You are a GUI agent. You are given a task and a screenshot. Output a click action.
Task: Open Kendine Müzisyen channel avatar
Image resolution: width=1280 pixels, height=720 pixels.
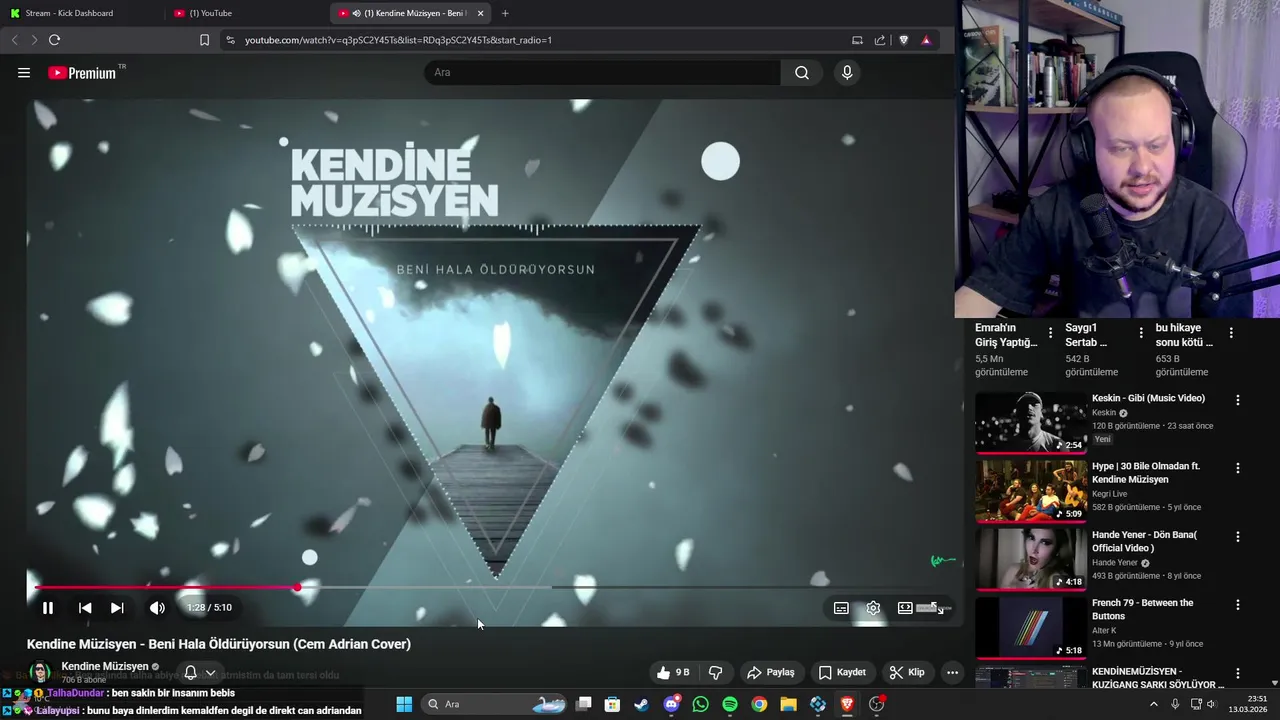pyautogui.click(x=40, y=672)
